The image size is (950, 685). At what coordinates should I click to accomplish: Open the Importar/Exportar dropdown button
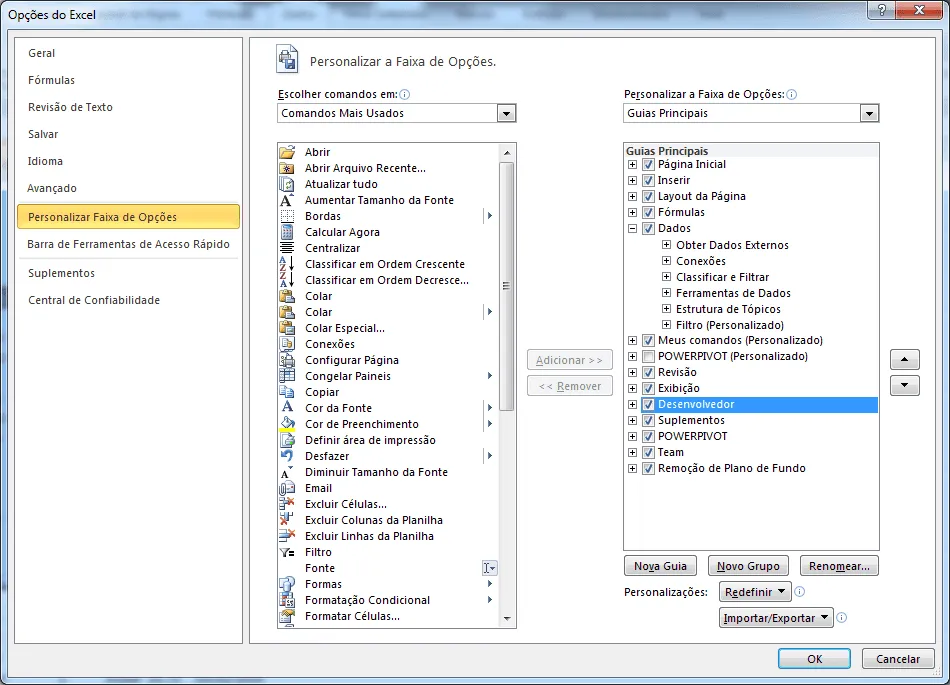tap(776, 618)
